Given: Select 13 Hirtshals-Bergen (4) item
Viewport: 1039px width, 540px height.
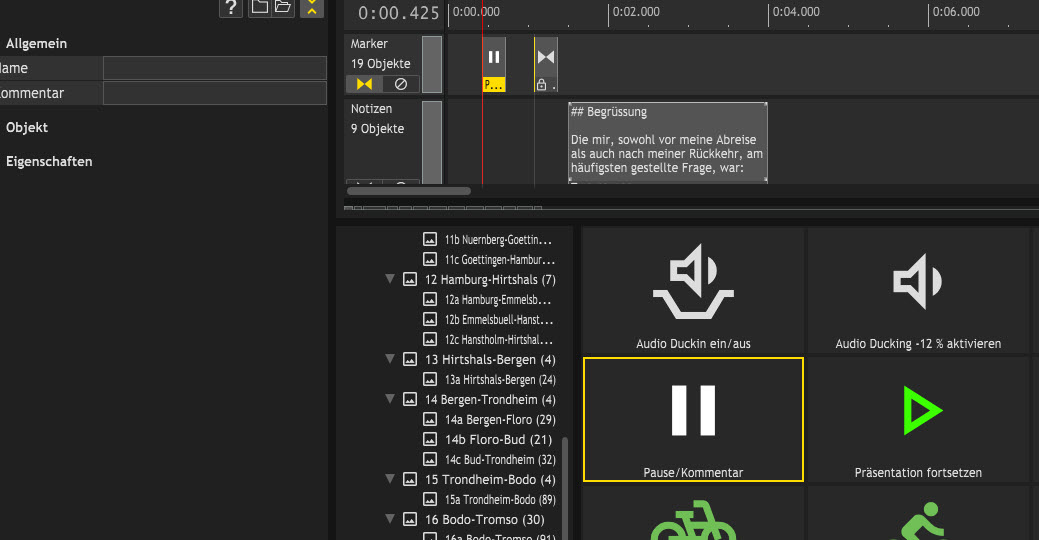Looking at the screenshot, I should click(x=490, y=360).
